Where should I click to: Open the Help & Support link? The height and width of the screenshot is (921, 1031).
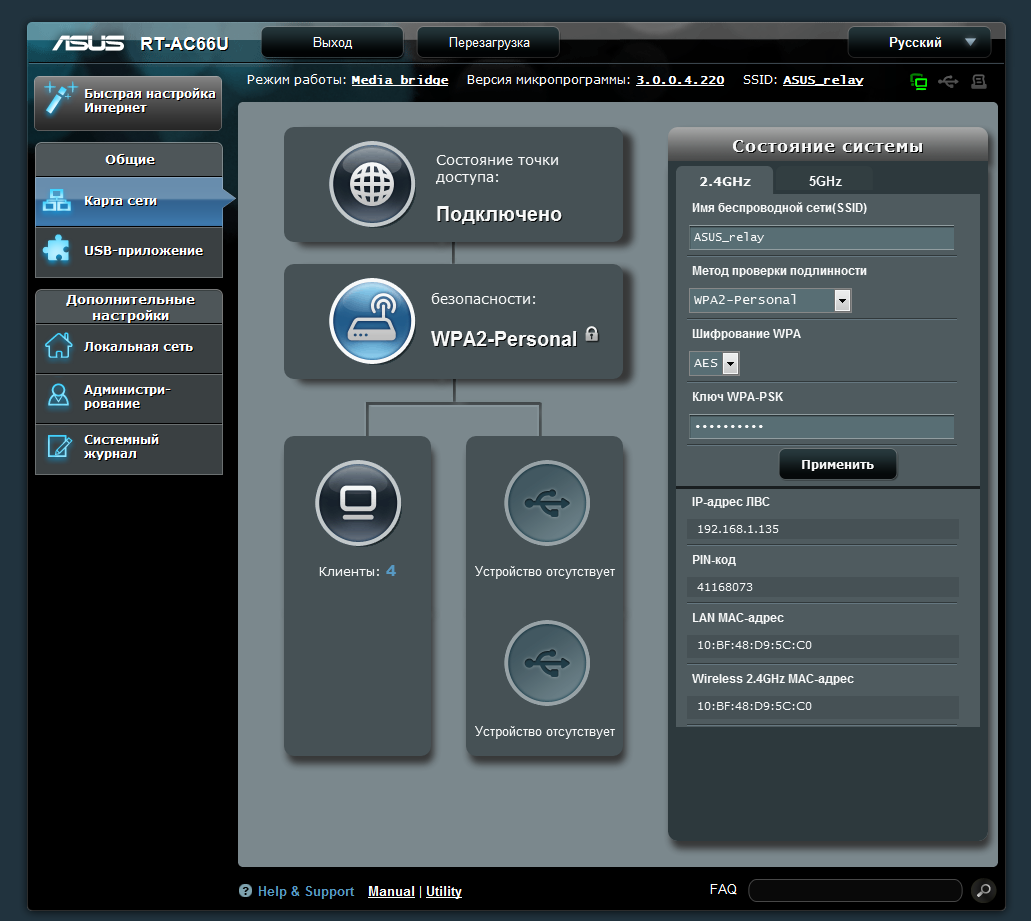tap(306, 891)
